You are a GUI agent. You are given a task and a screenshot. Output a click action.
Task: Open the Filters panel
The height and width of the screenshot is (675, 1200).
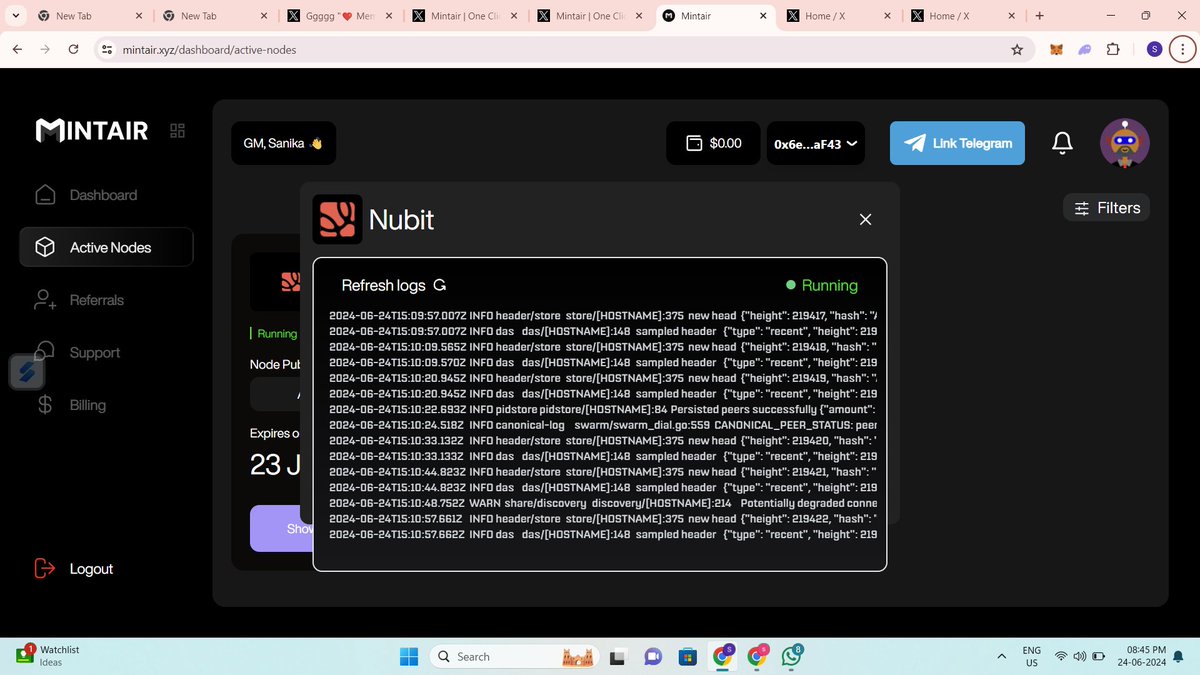[1106, 208]
